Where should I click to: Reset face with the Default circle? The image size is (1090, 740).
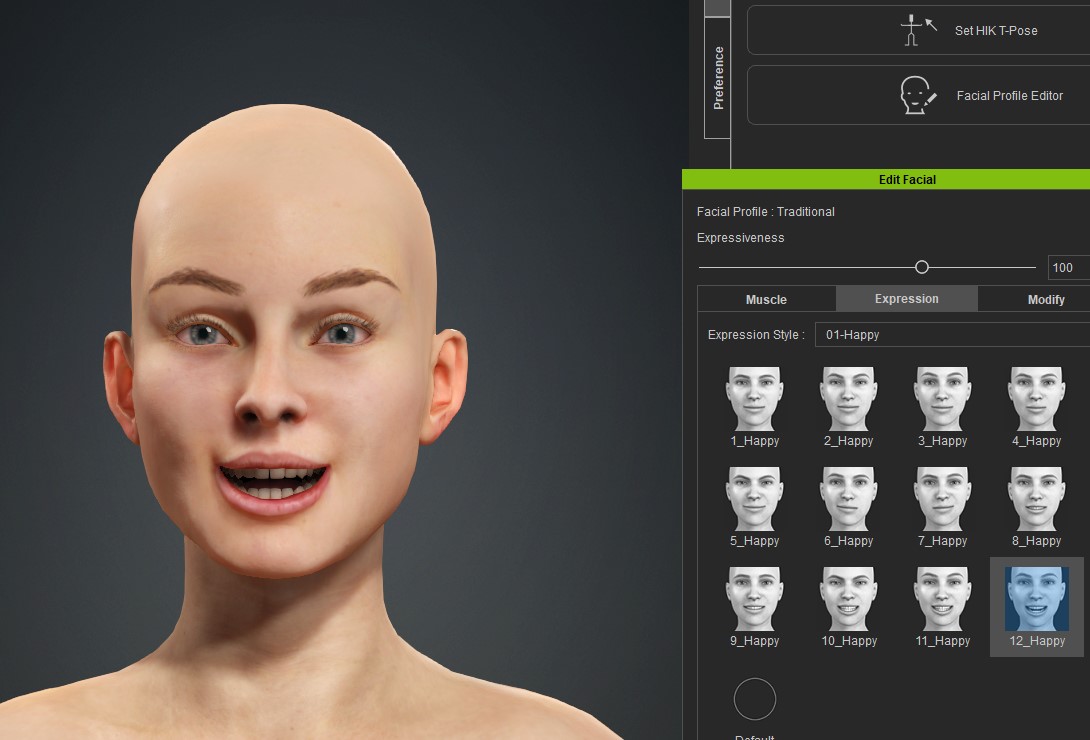pyautogui.click(x=755, y=699)
